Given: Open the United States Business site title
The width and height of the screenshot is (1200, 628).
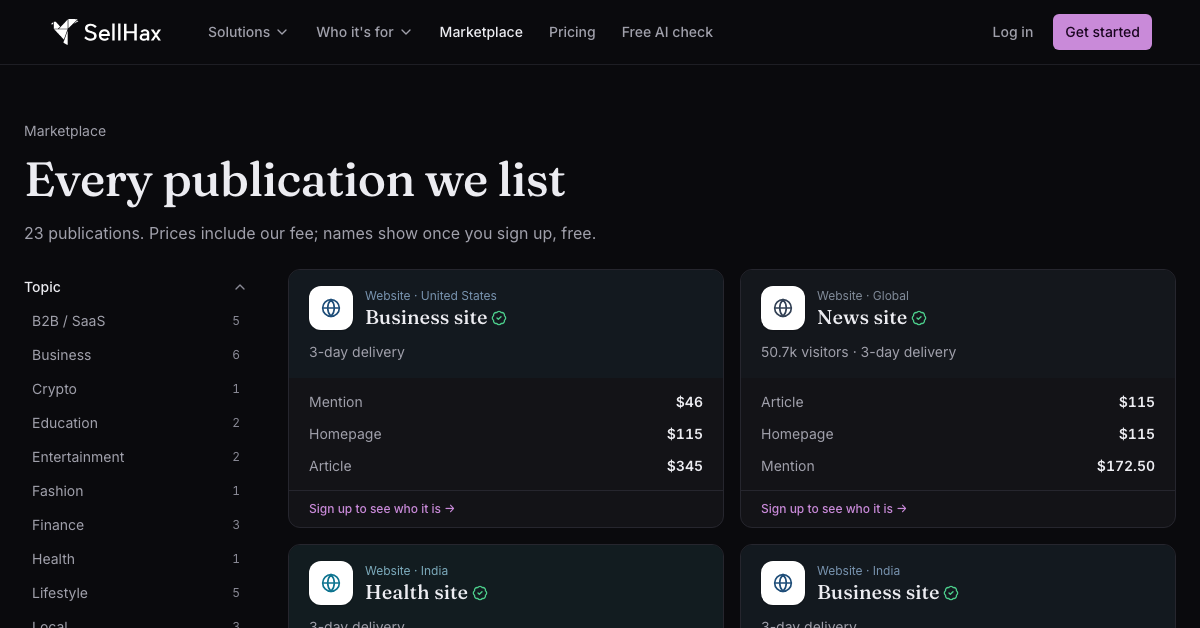Looking at the screenshot, I should [426, 318].
